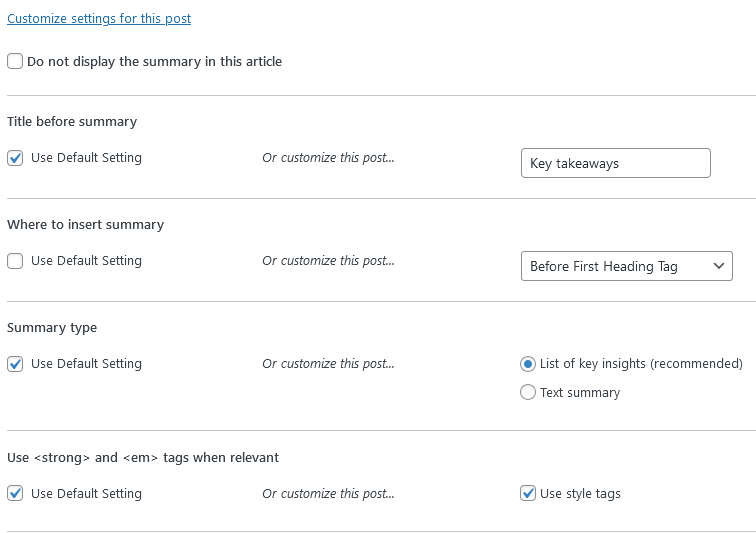Click the 'Title before summary' section heading

pos(72,121)
